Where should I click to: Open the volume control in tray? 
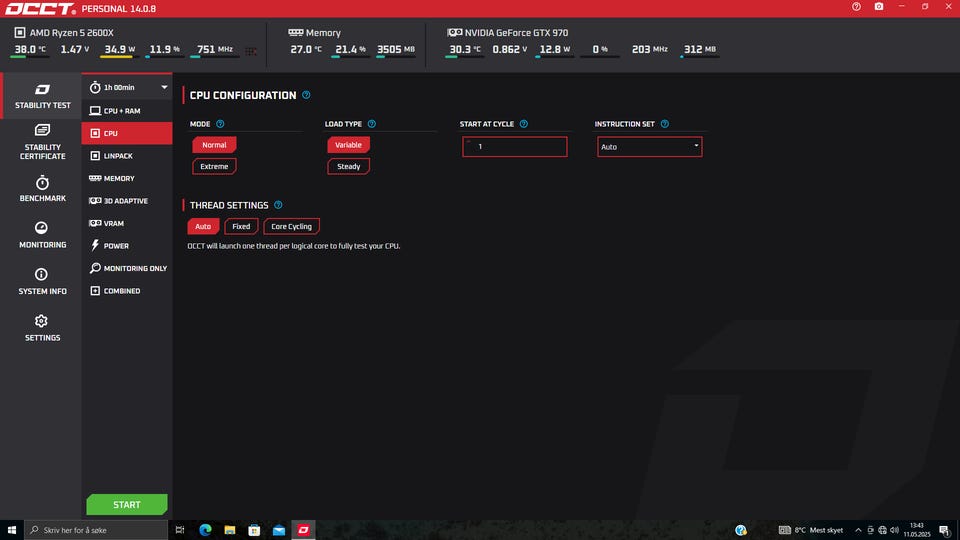[x=894, y=530]
